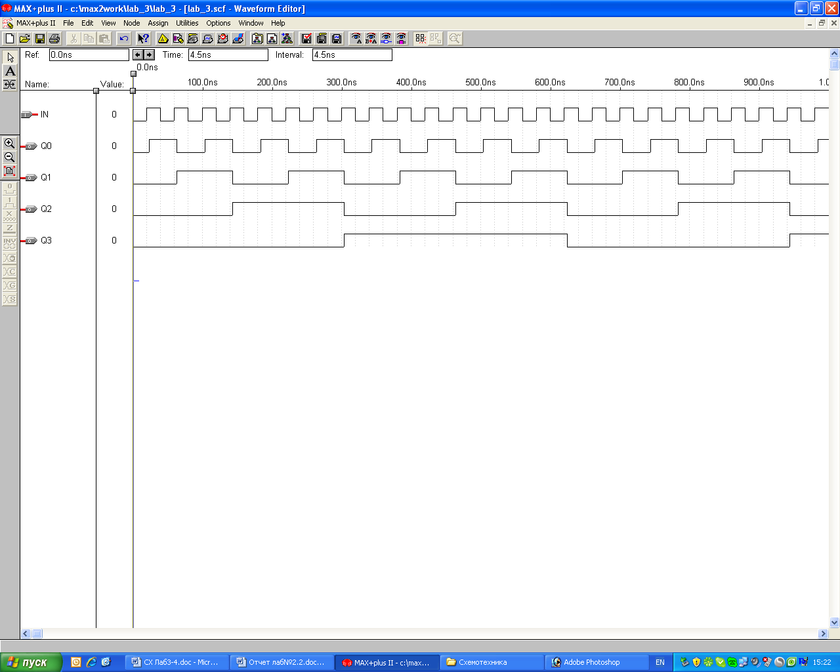840x672 pixels.
Task: Open the Windows Start (пуск) button
Action: tap(31, 662)
